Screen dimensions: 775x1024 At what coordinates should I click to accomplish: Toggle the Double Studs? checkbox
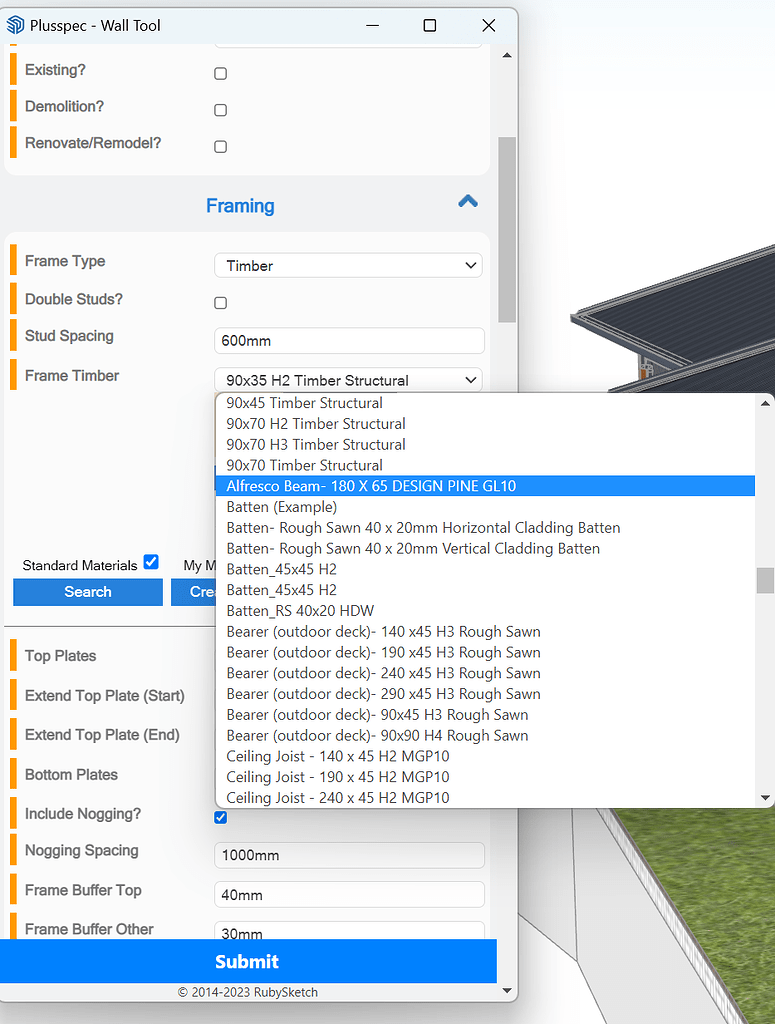pos(221,303)
